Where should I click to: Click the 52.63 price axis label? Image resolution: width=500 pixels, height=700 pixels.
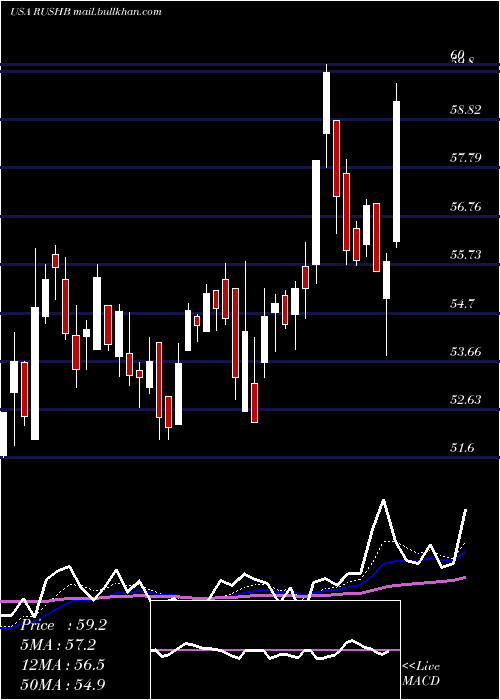point(466,400)
